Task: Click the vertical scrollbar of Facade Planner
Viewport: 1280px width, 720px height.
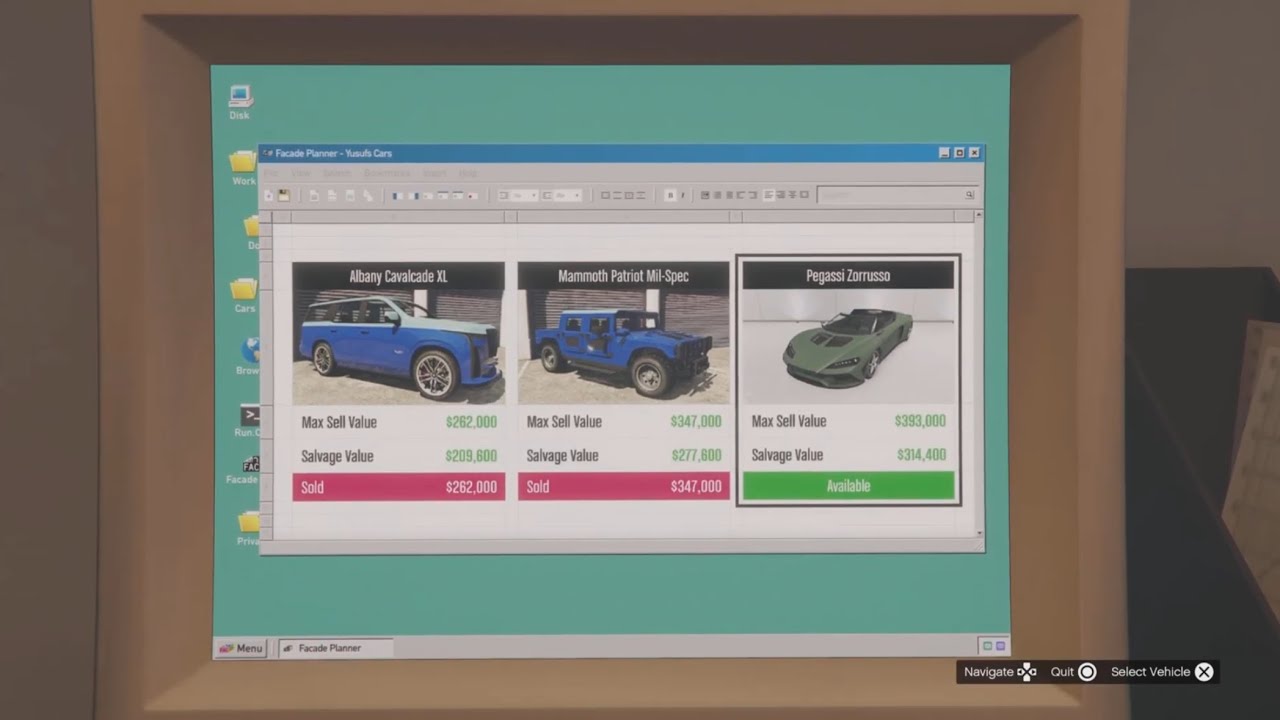Action: [979, 375]
